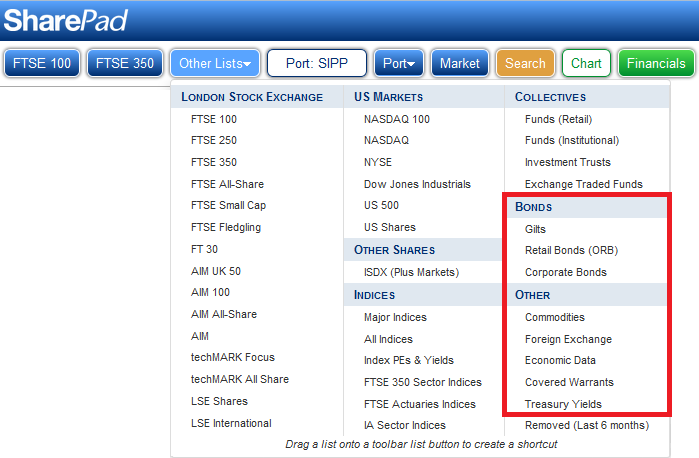Viewport: 699px width, 458px height.
Task: Open the Search tool
Action: click(x=525, y=63)
